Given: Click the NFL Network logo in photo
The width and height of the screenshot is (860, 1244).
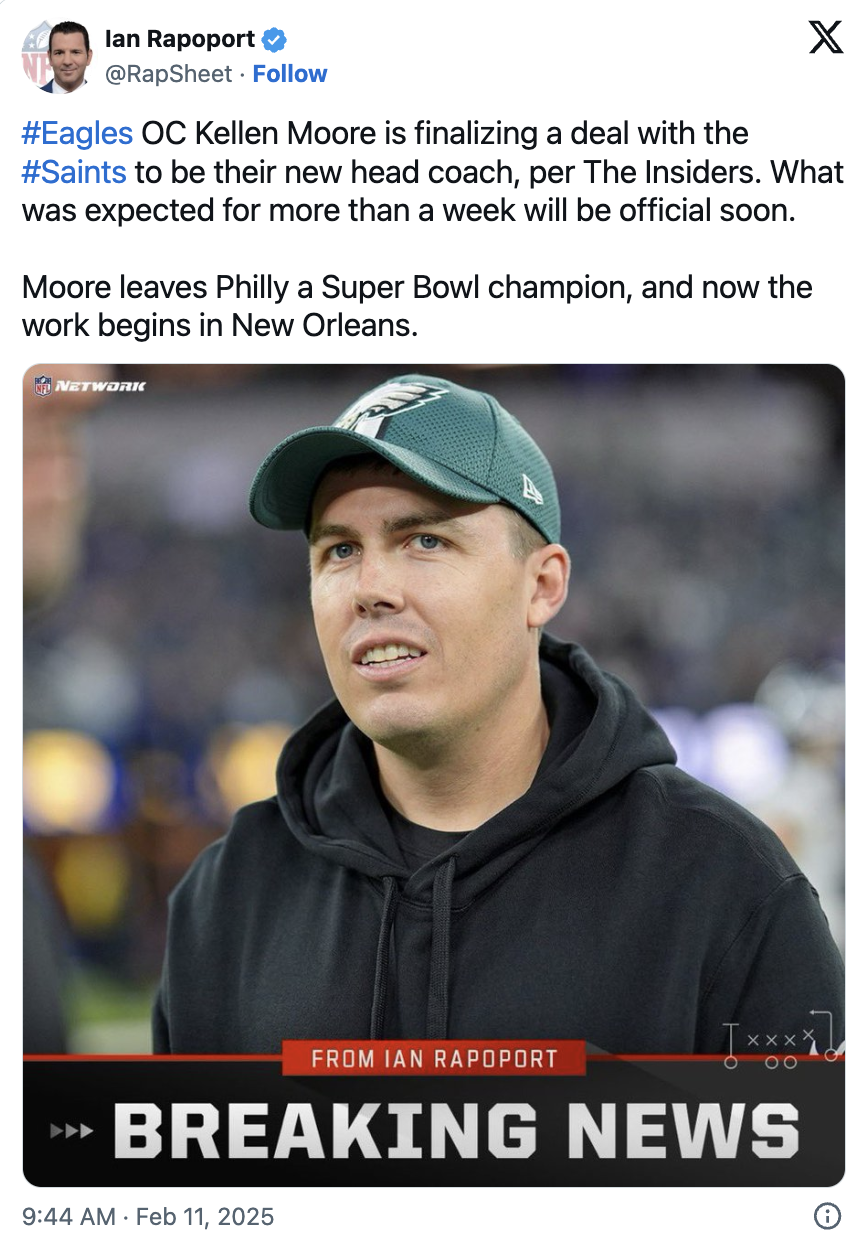Looking at the screenshot, I should pyautogui.click(x=89, y=385).
